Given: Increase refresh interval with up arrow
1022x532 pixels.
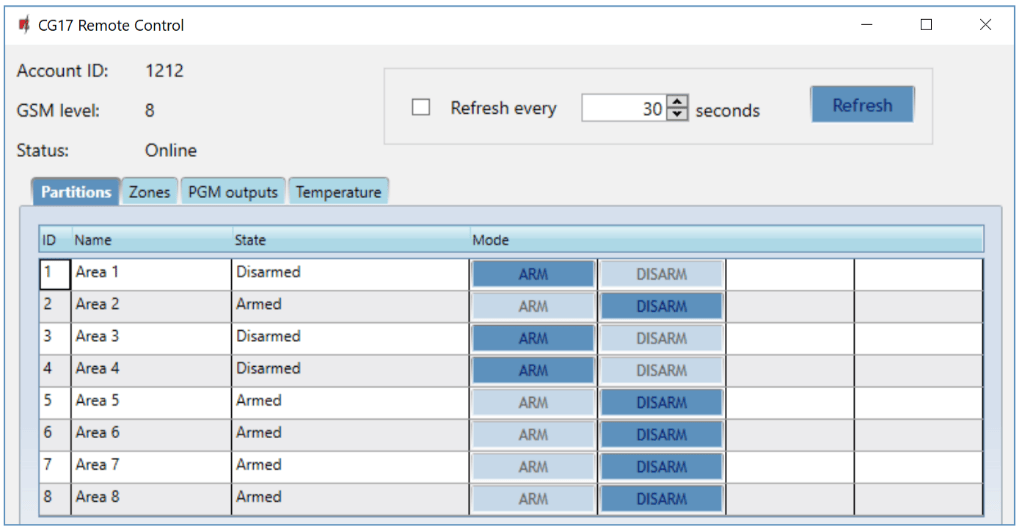Looking at the screenshot, I should click(x=678, y=102).
